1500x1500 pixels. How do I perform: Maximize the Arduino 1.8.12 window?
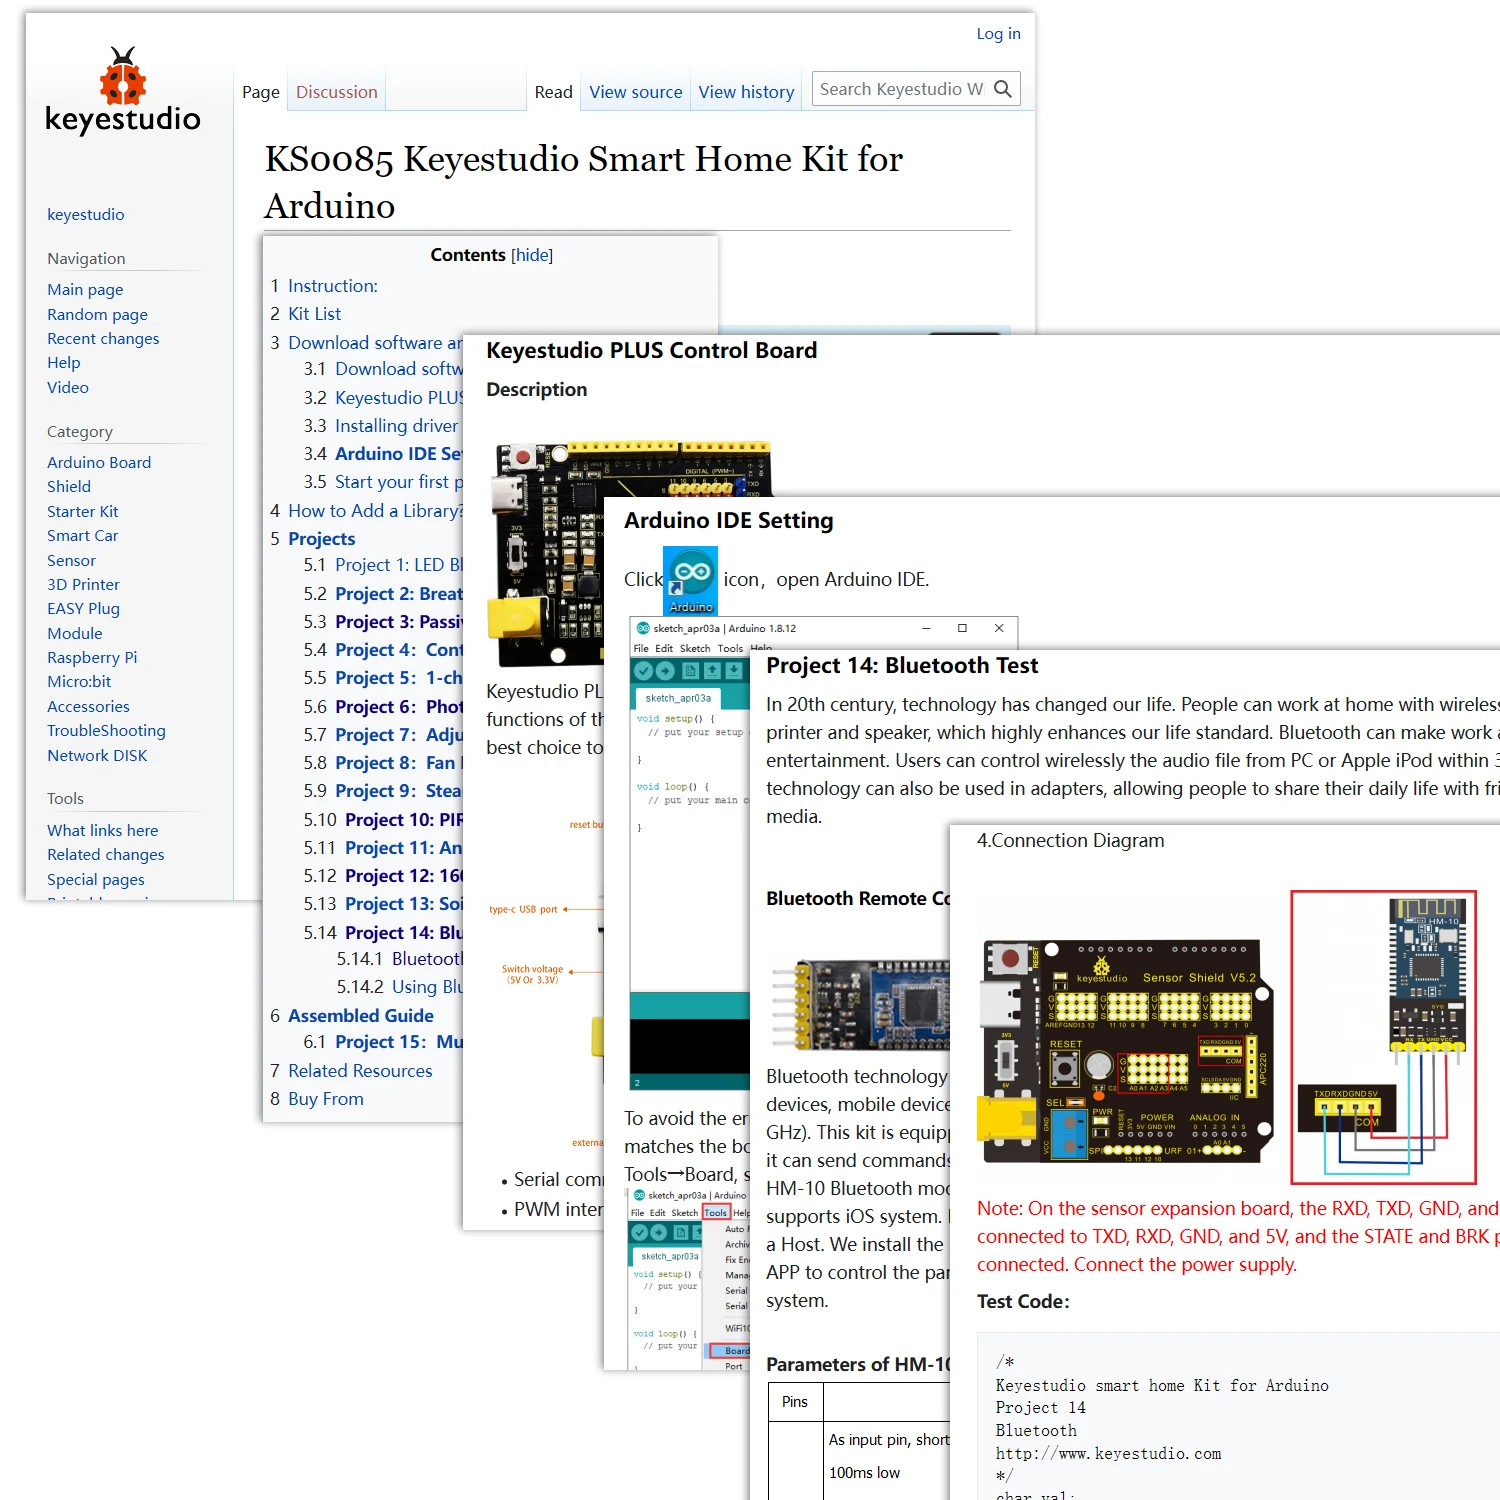(962, 628)
